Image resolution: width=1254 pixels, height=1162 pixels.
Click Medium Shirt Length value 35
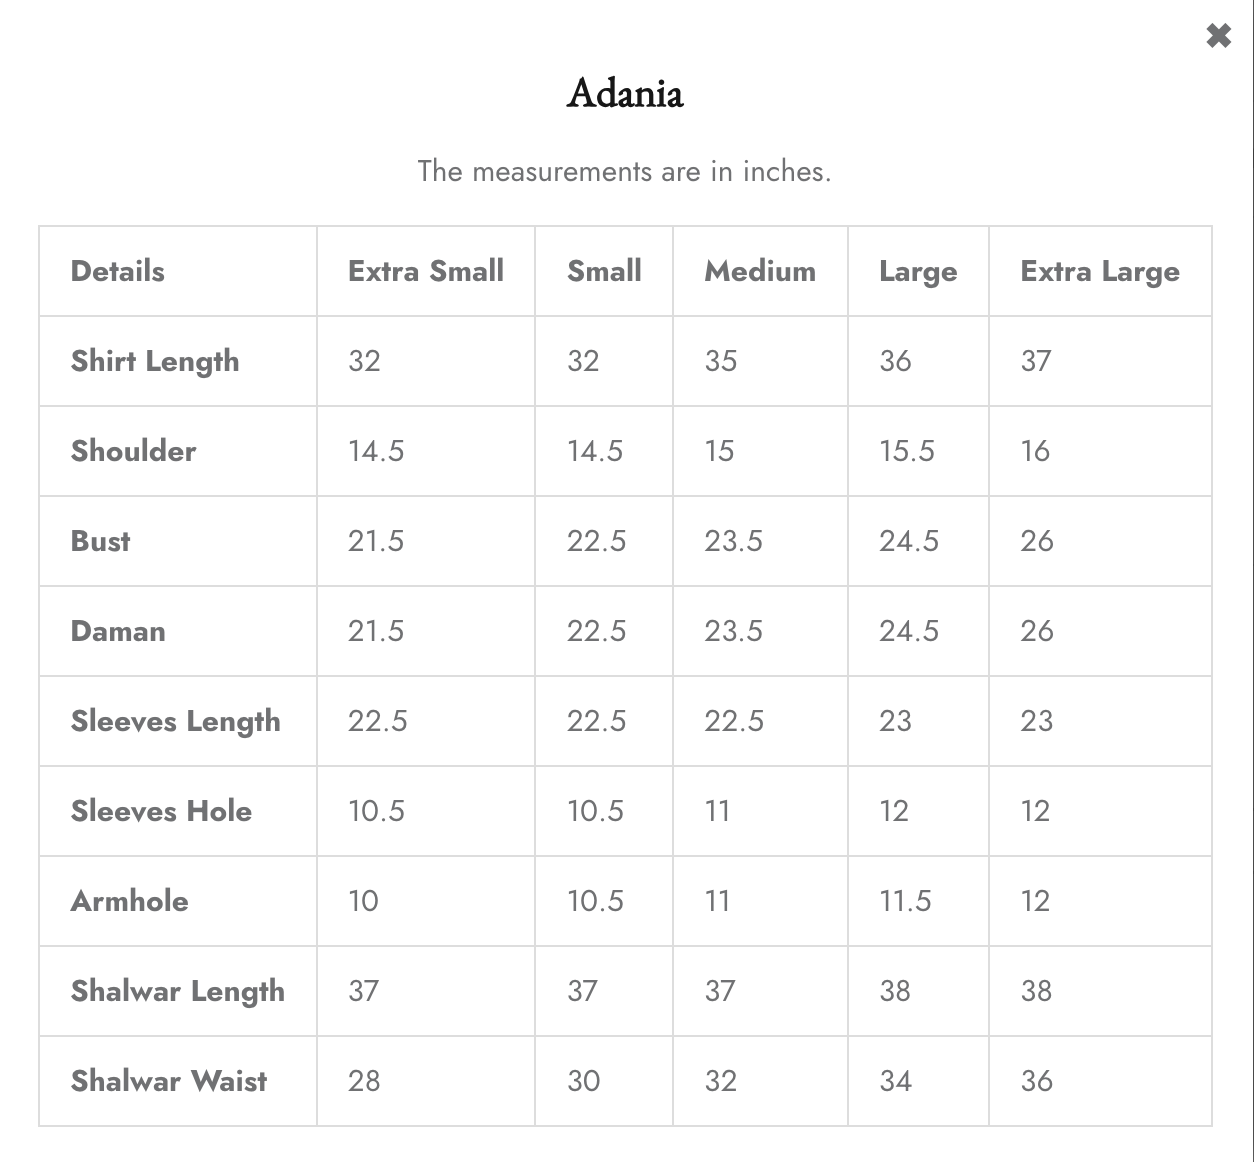[x=721, y=361]
